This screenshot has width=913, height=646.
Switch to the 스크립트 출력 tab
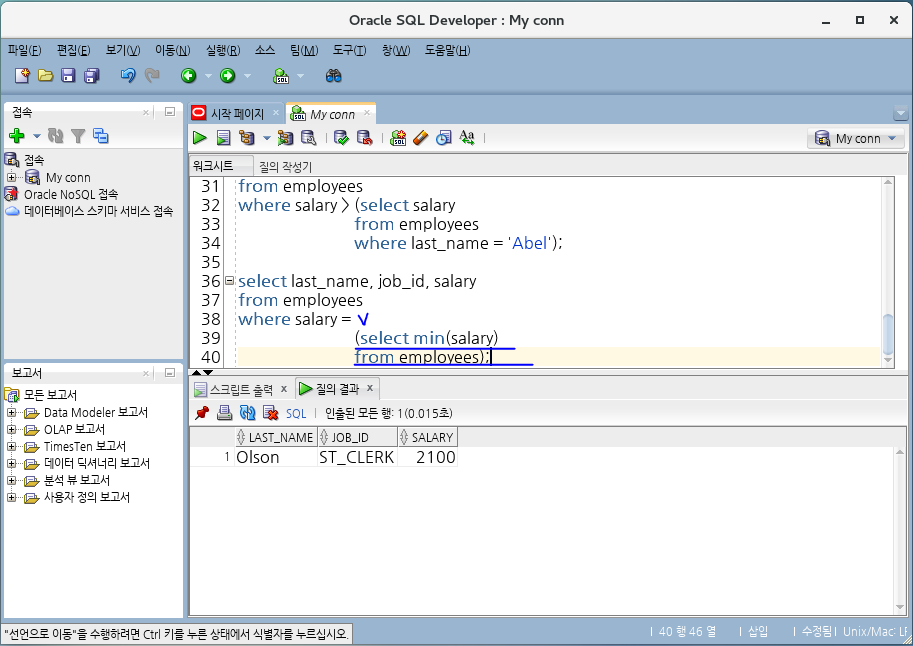241,389
